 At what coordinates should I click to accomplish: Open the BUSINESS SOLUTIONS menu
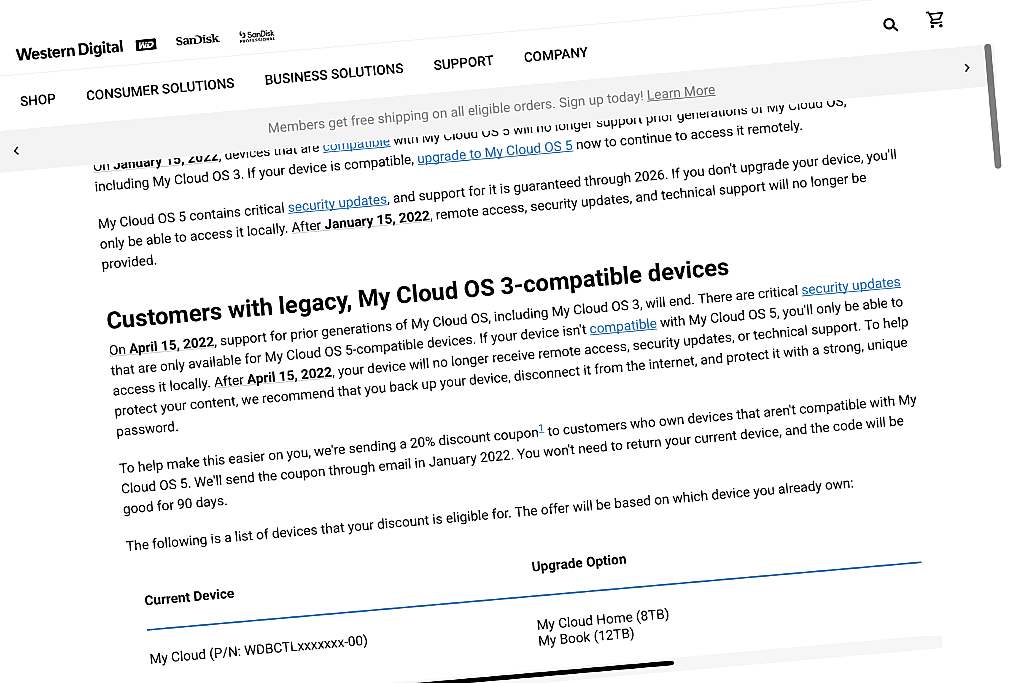pyautogui.click(x=334, y=74)
